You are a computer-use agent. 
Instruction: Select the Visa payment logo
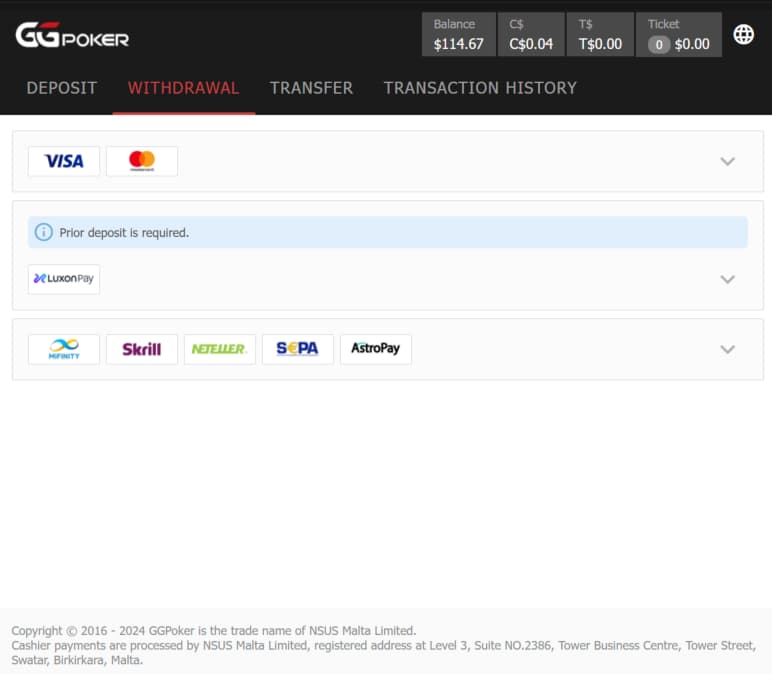coord(64,161)
